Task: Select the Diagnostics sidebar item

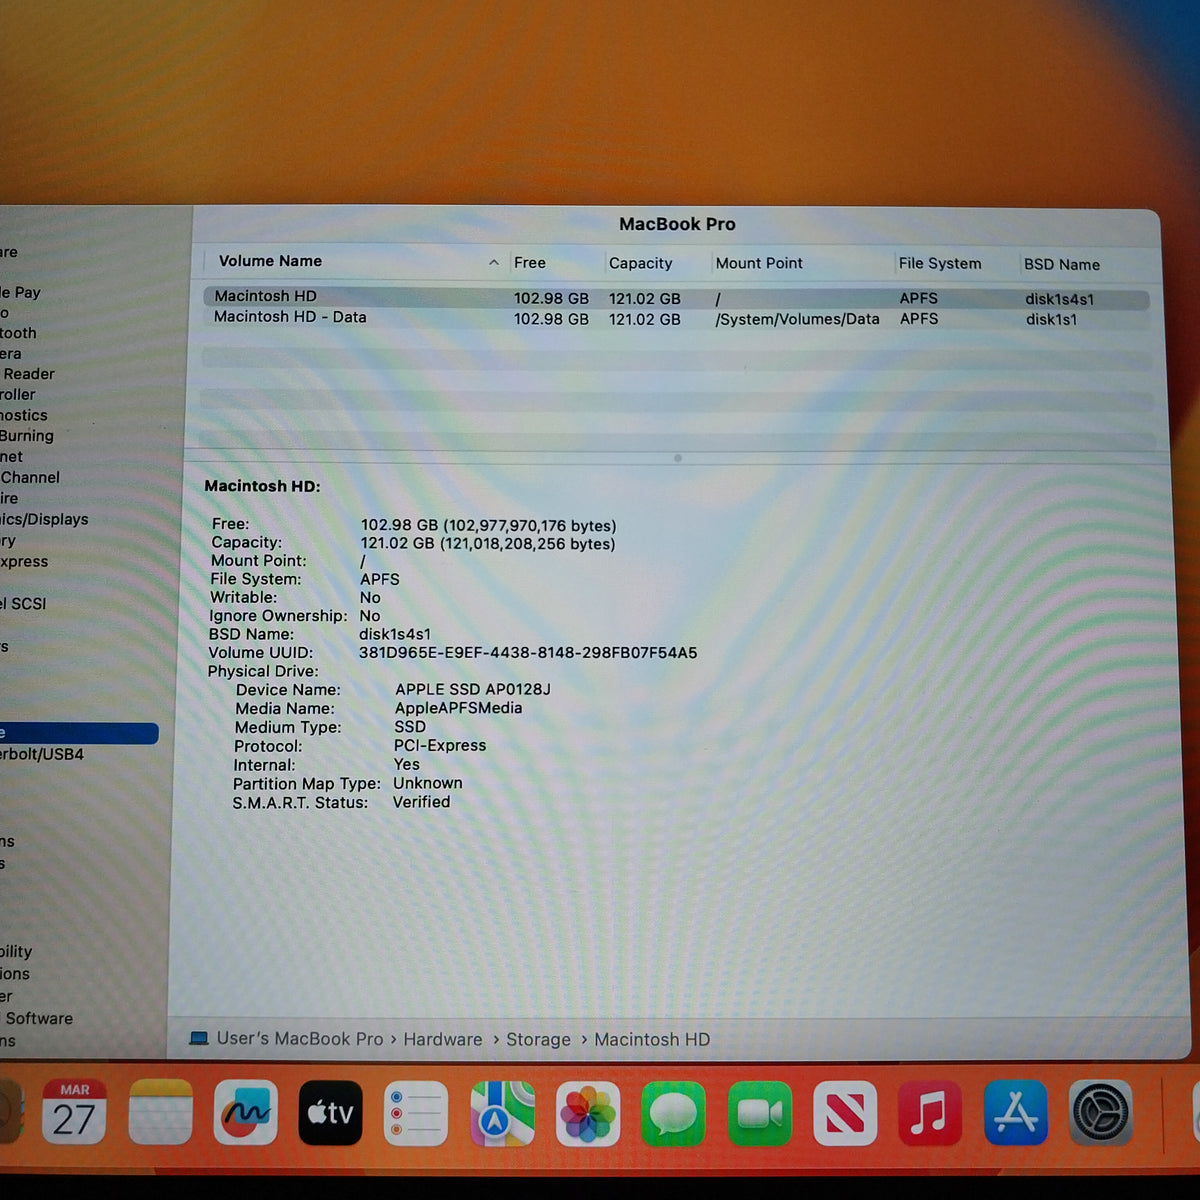Action: click(24, 415)
